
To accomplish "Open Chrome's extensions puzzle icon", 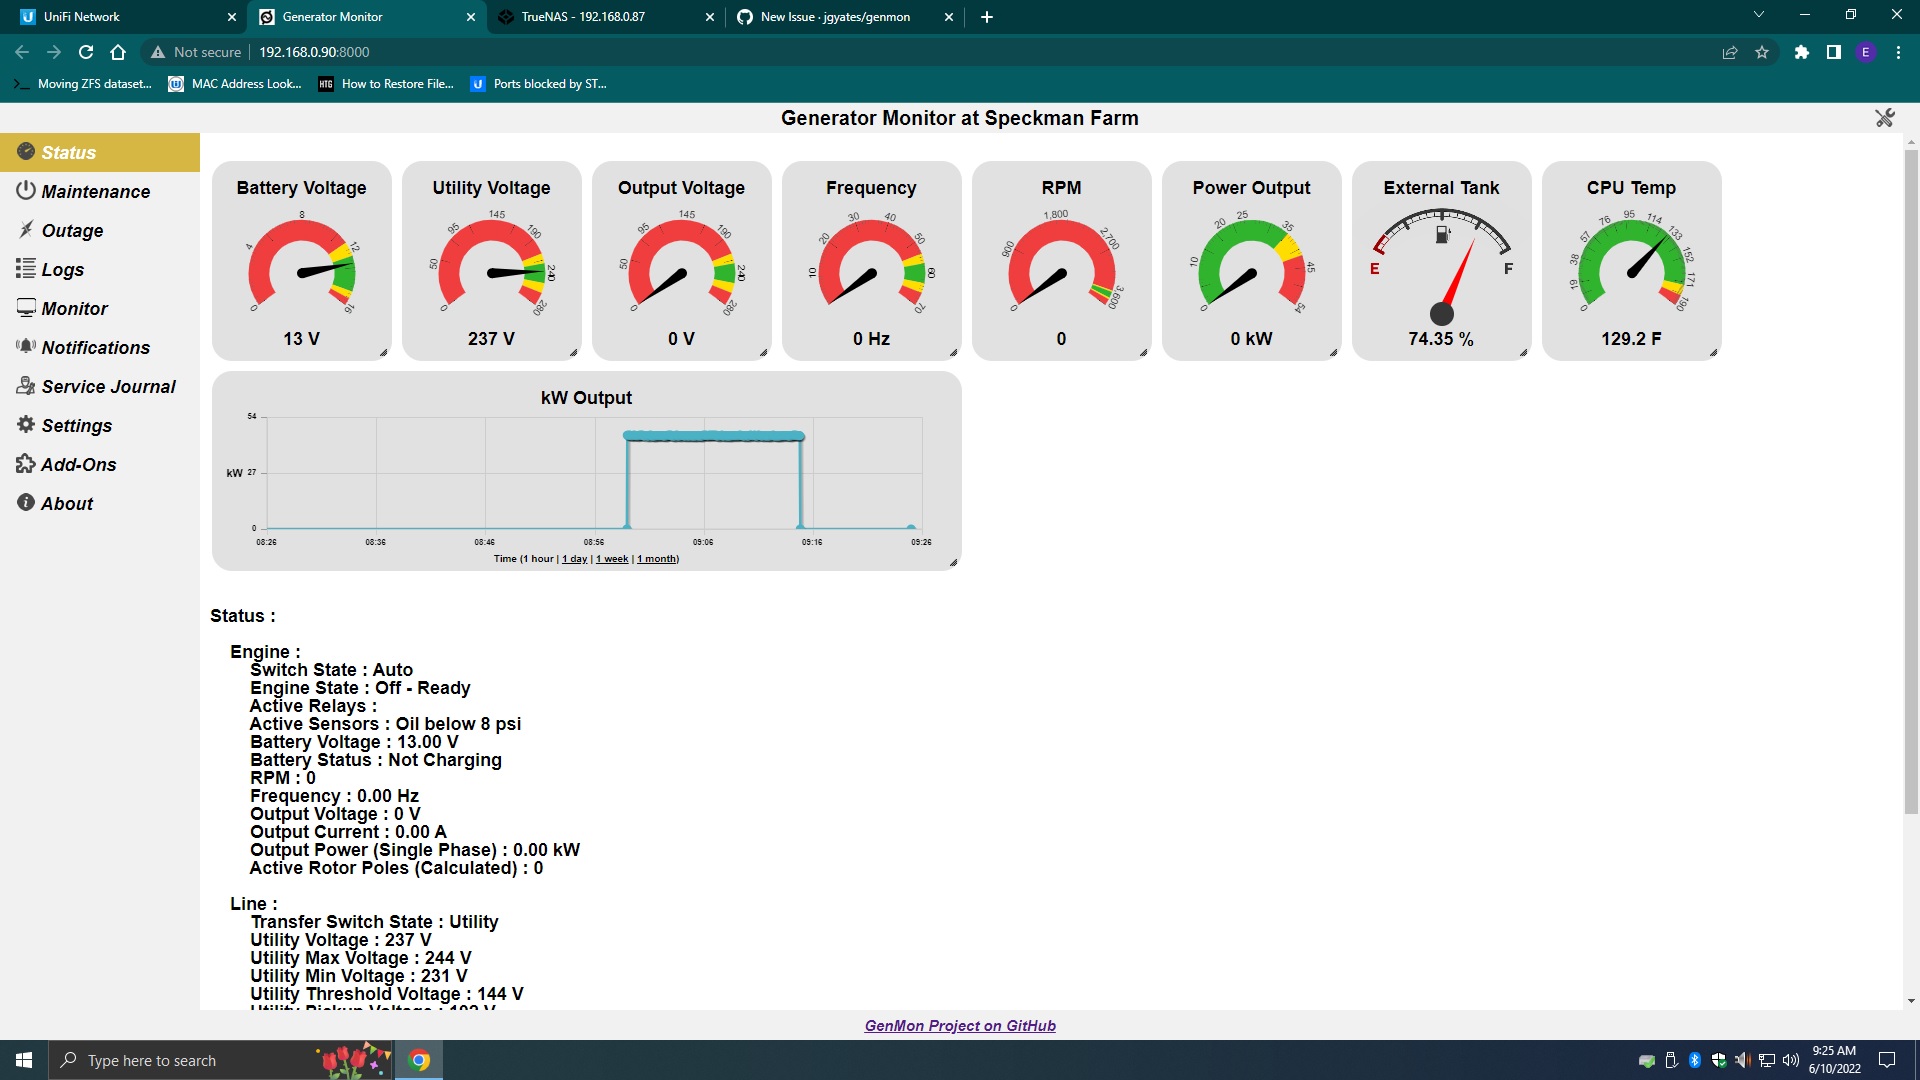I will tap(1801, 52).
